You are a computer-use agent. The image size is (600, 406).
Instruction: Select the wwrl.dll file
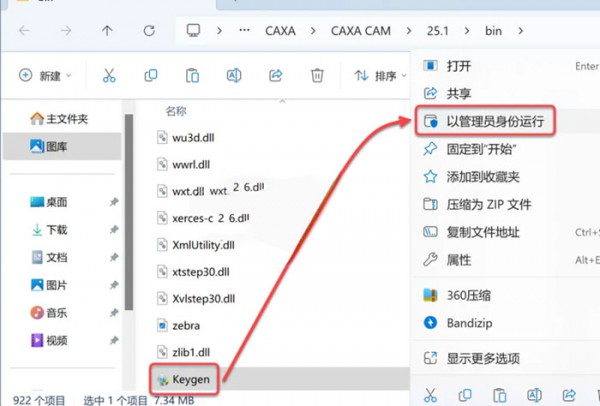[x=184, y=164]
